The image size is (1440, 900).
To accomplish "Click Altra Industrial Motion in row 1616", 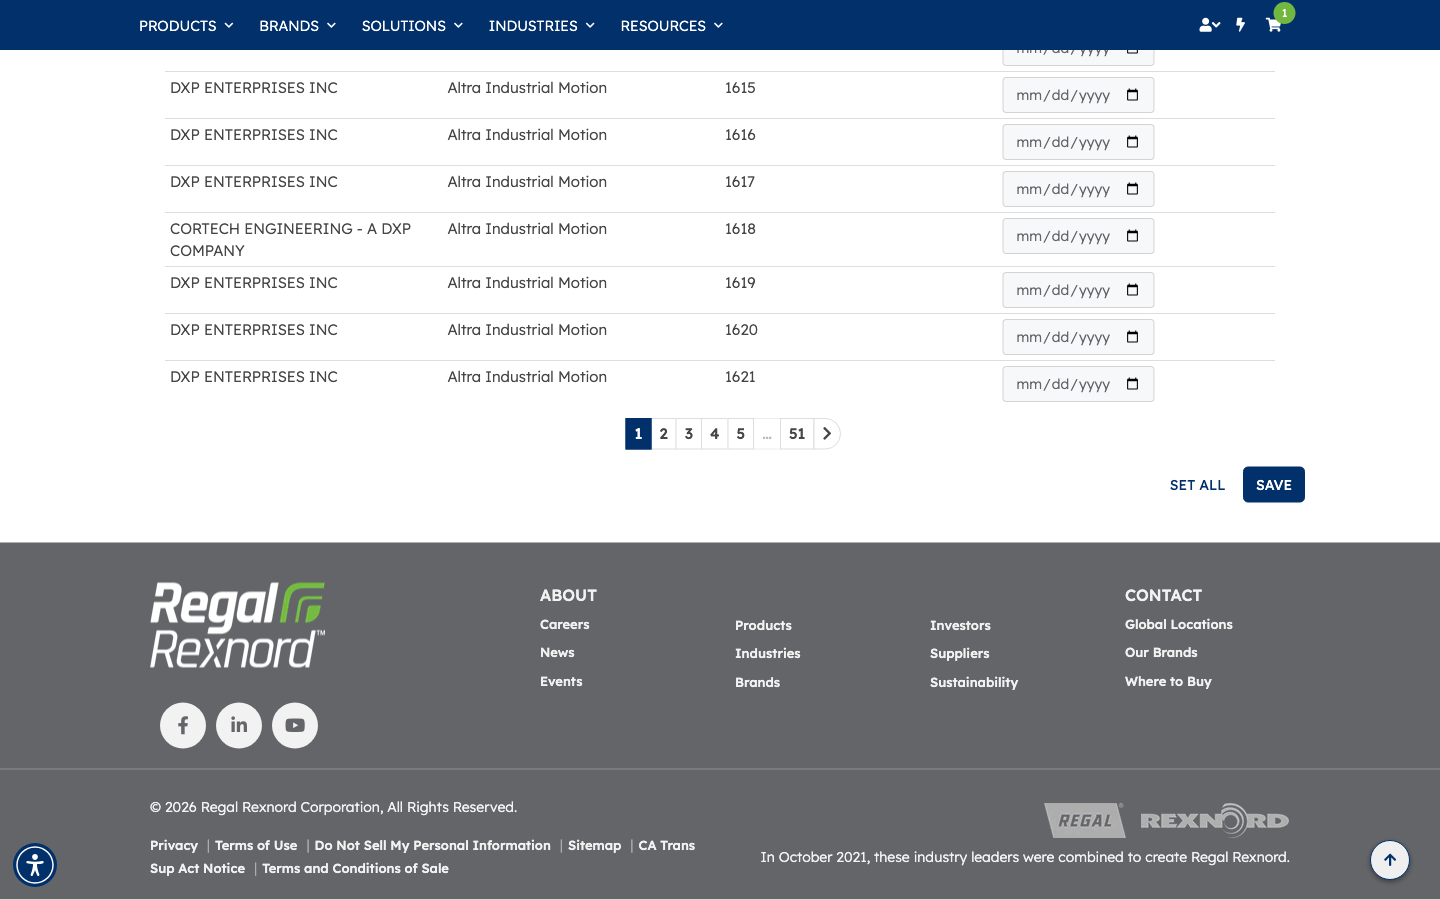I will point(527,135).
